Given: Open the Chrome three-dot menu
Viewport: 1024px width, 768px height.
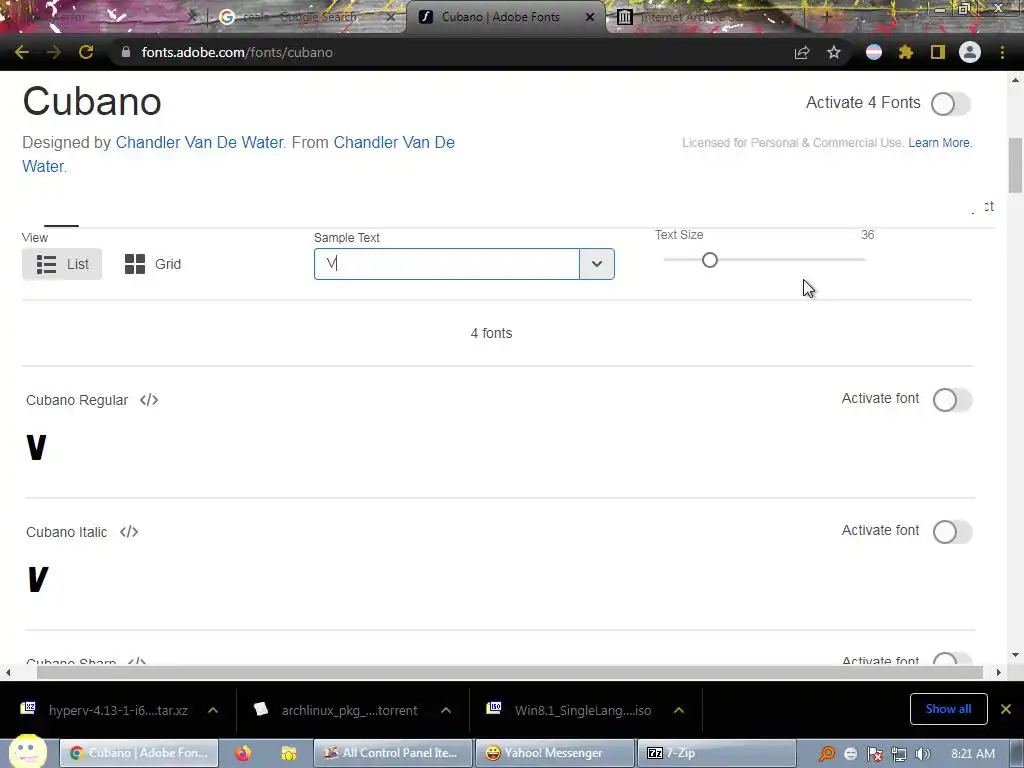Looking at the screenshot, I should pyautogui.click(x=1002, y=52).
